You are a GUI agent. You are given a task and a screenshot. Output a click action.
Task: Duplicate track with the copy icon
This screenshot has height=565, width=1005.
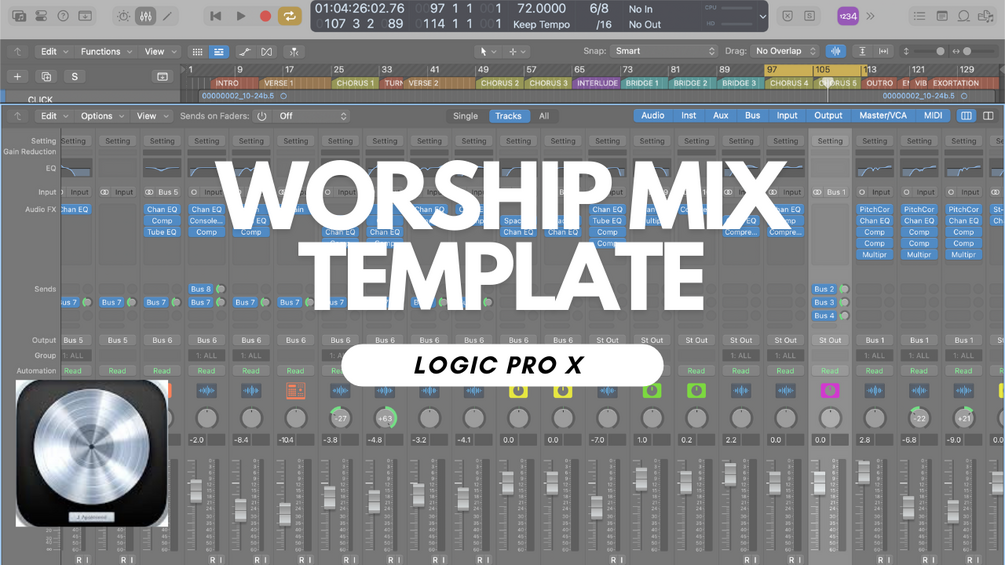46,77
